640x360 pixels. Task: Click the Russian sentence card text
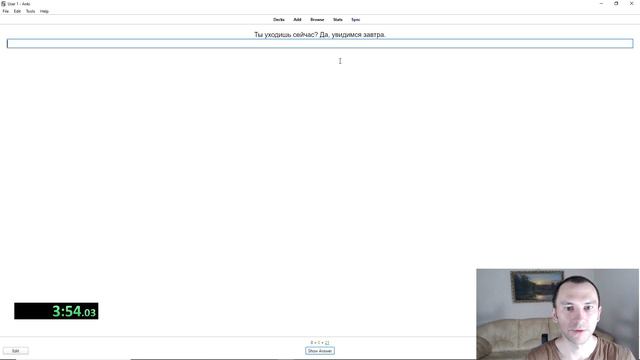[320, 35]
